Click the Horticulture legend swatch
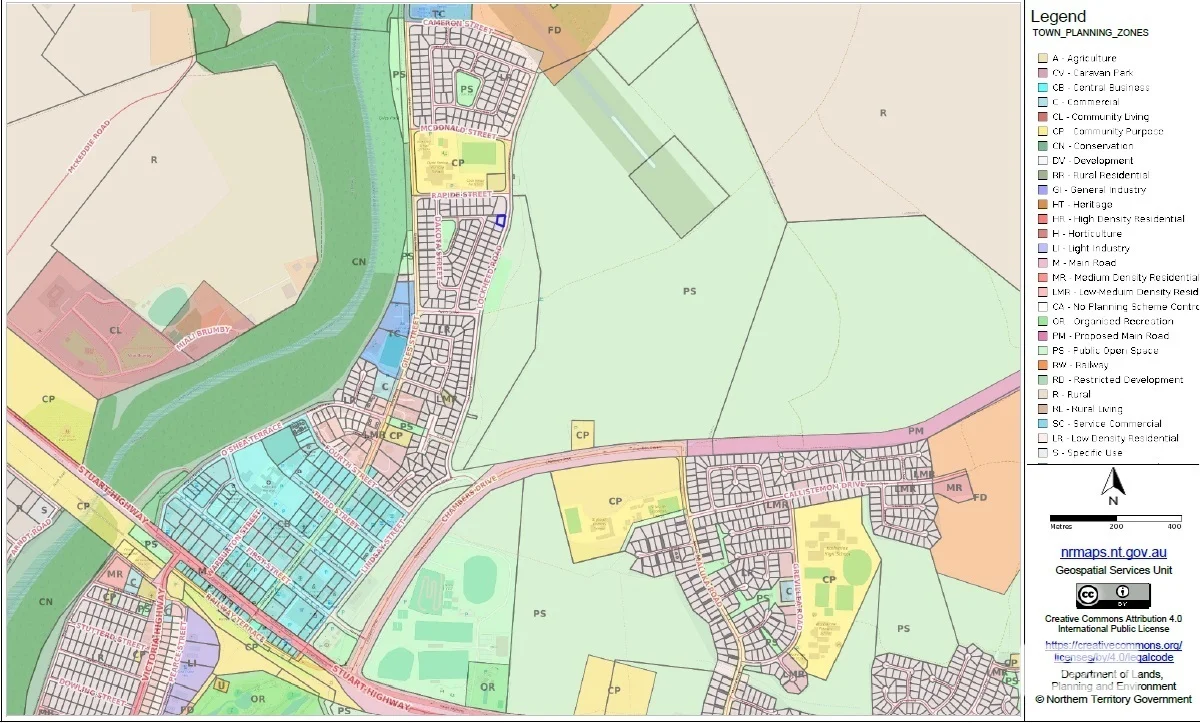The height and width of the screenshot is (723, 1200). coord(1043,234)
